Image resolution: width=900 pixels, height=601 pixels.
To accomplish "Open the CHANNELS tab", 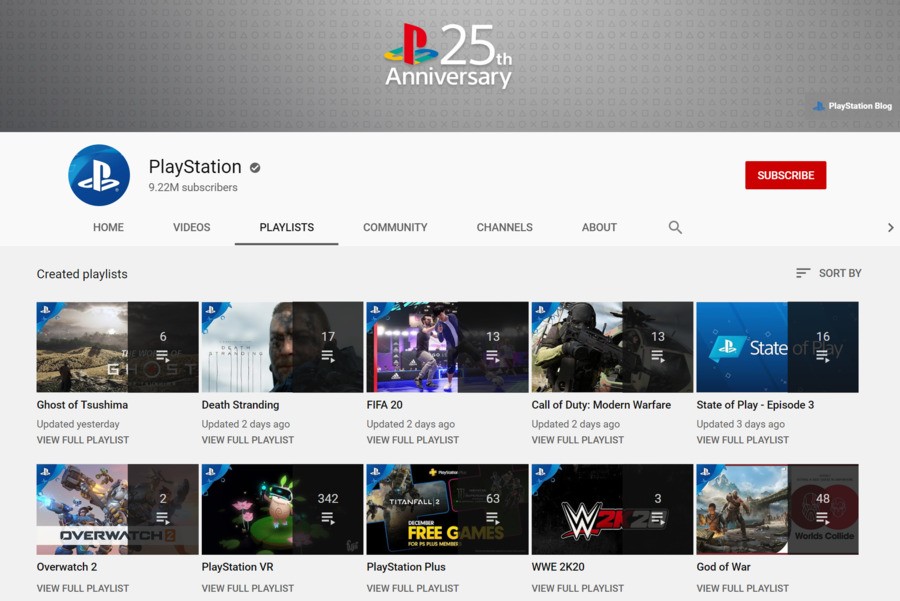I will coord(505,227).
